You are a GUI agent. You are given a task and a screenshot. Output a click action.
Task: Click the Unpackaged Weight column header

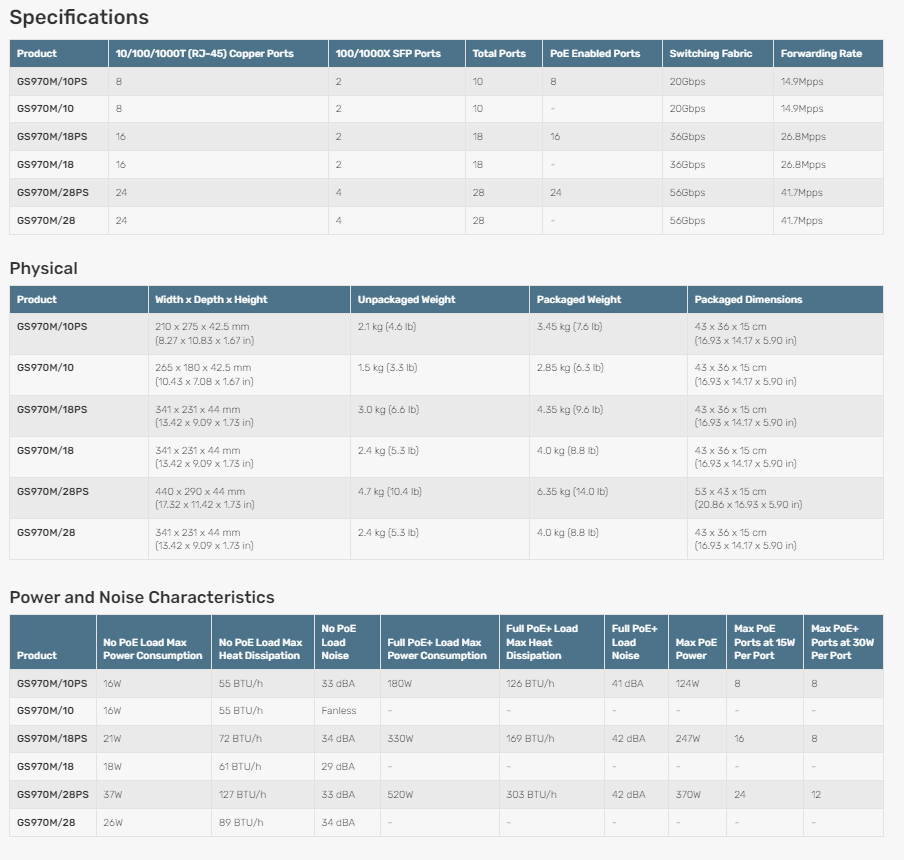[x=406, y=299]
